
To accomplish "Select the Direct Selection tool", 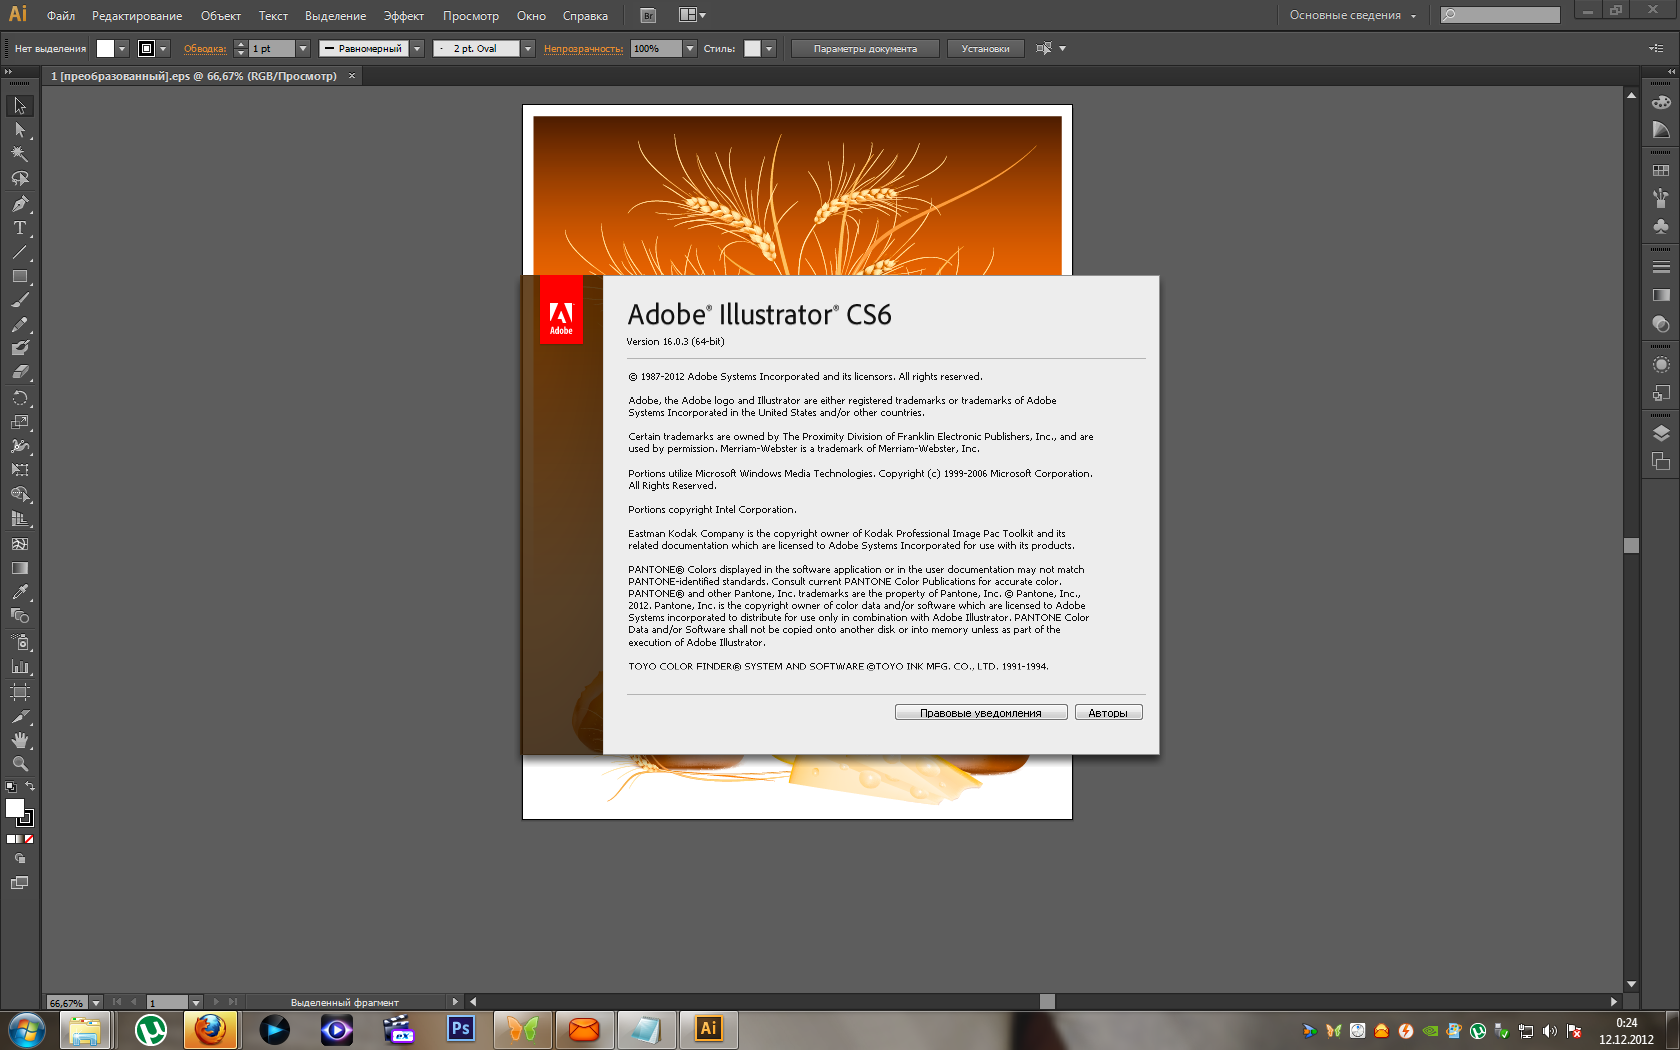I will point(19,130).
